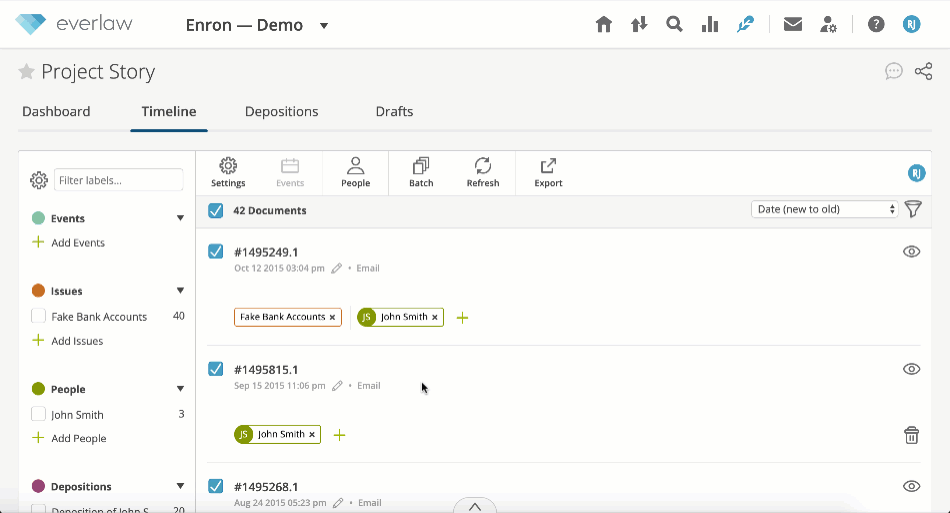Open timeline Settings in the toolbar
Screen dimensions: 950x513
click(x=228, y=173)
